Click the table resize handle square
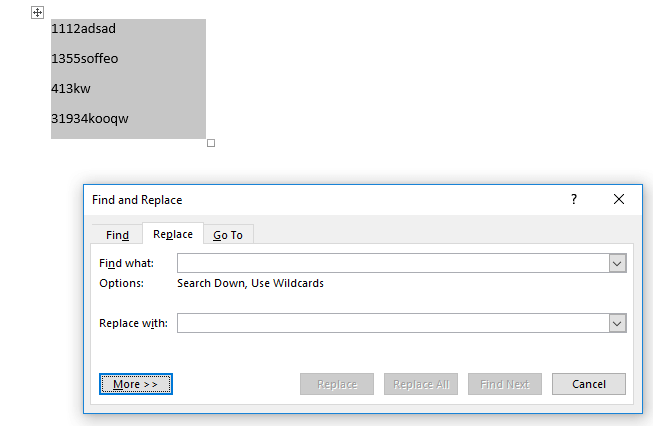Viewport: 653px width, 426px height. (211, 143)
